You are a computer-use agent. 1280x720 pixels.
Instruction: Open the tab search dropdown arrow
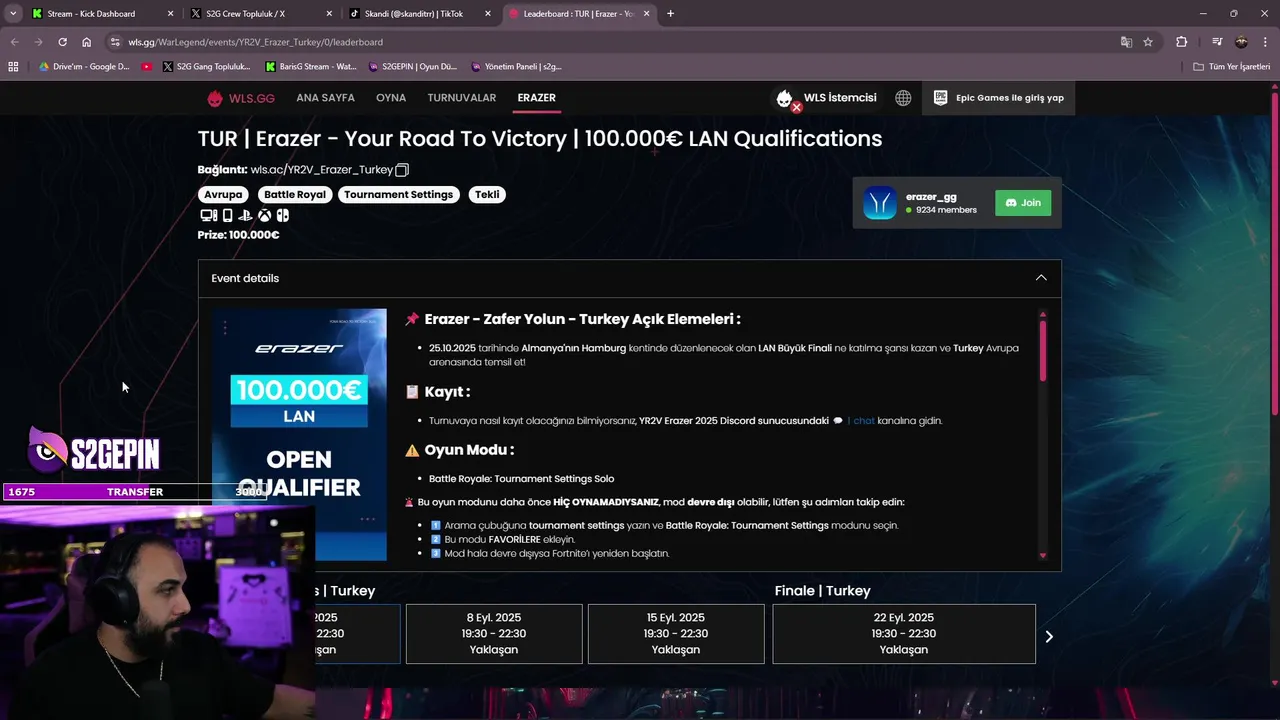pyautogui.click(x=13, y=14)
